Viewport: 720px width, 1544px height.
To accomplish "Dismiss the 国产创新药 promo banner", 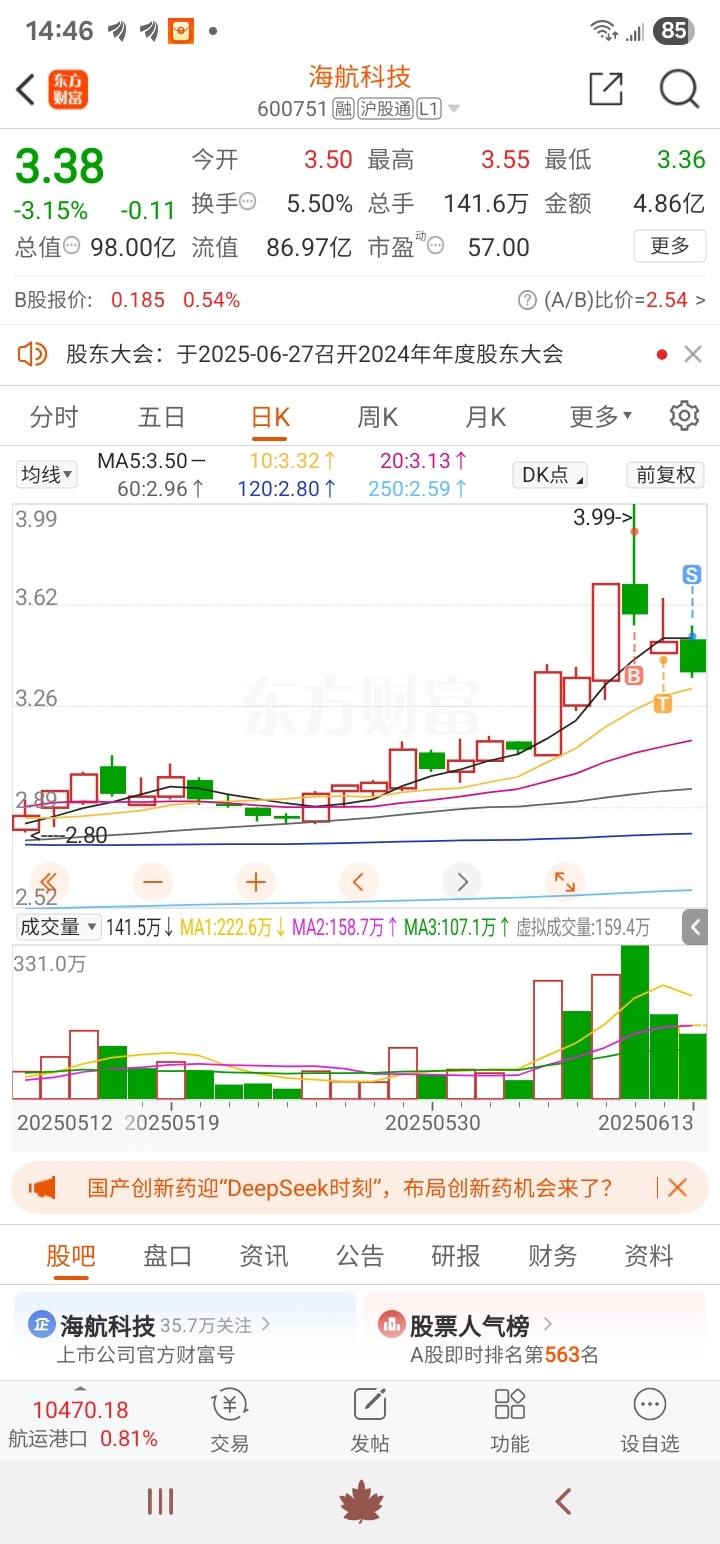I will tap(677, 1188).
